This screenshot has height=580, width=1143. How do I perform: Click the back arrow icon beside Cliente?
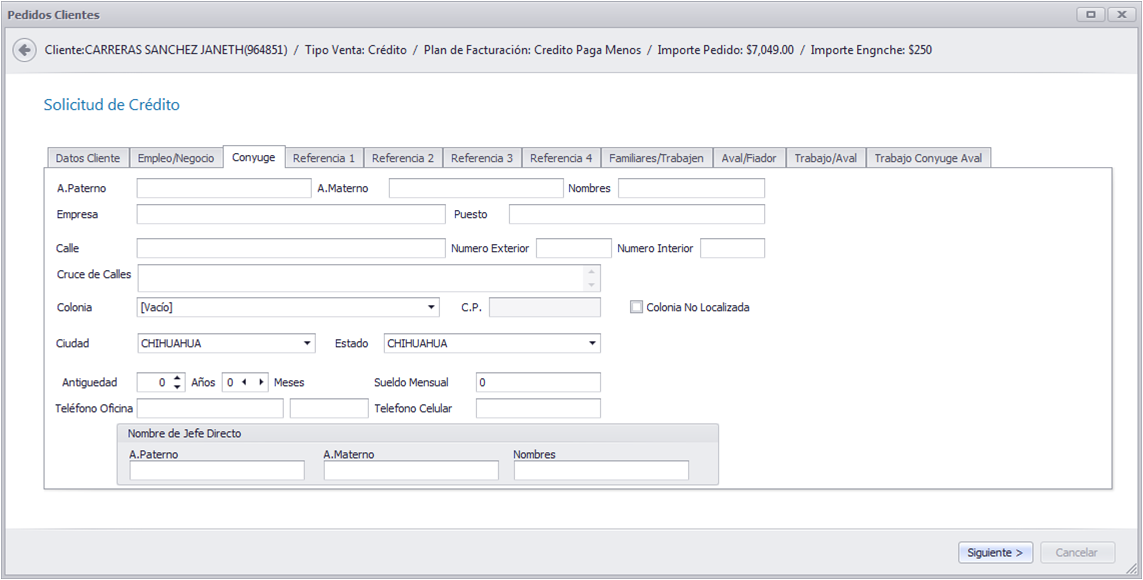25,50
